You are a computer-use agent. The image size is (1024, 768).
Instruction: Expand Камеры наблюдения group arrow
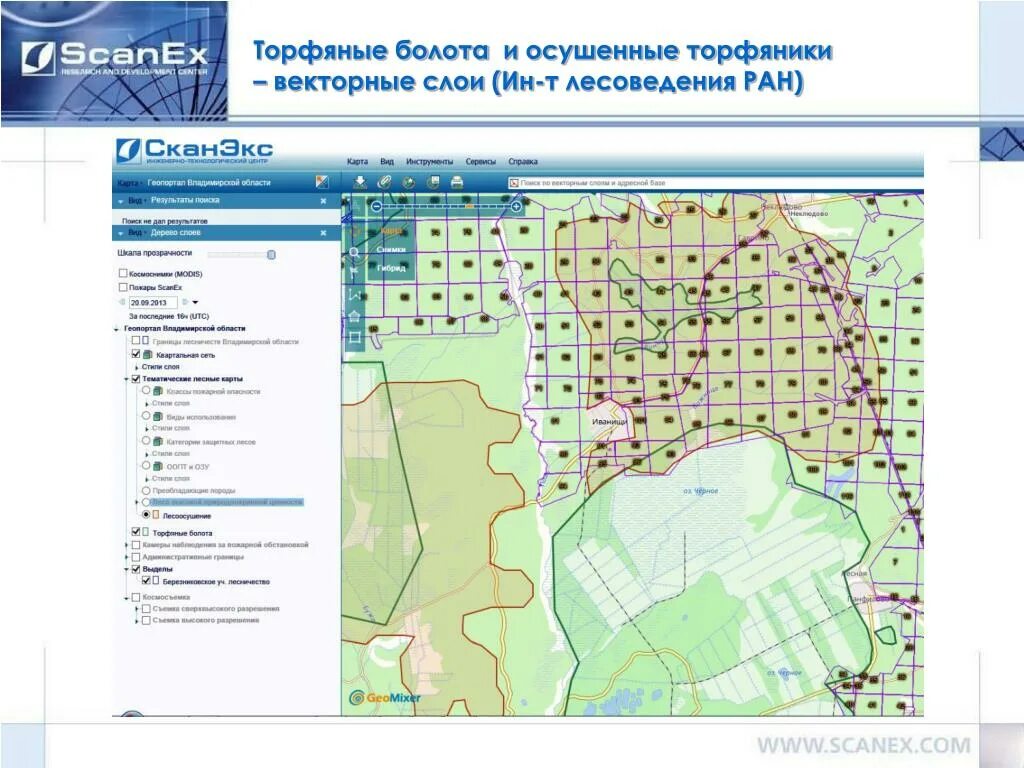pos(127,545)
